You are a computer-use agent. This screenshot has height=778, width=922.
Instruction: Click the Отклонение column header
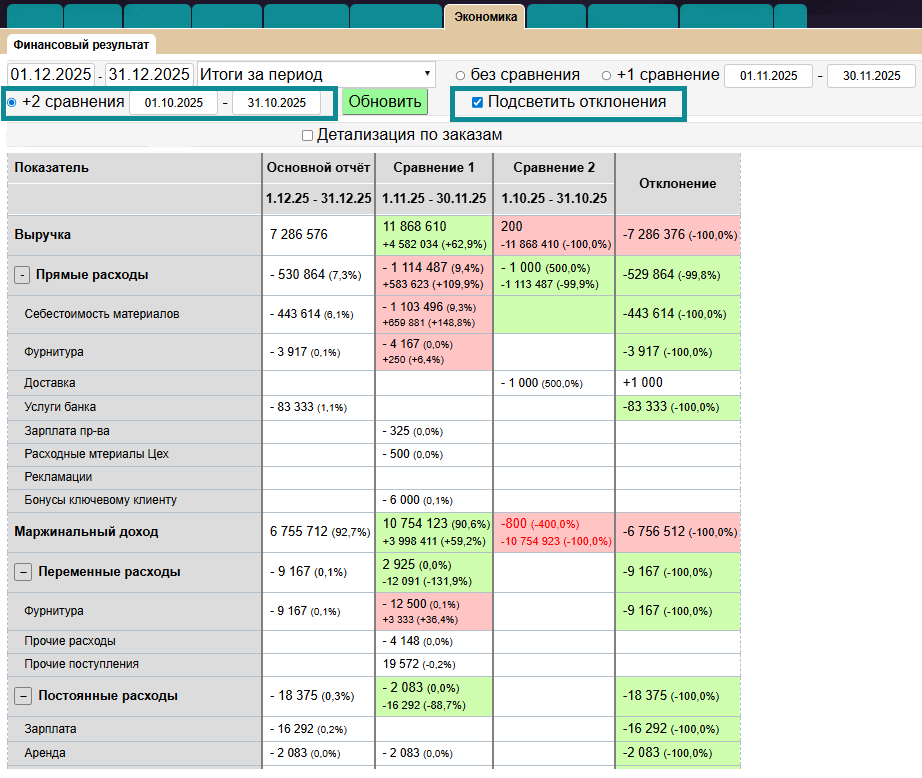(677, 184)
